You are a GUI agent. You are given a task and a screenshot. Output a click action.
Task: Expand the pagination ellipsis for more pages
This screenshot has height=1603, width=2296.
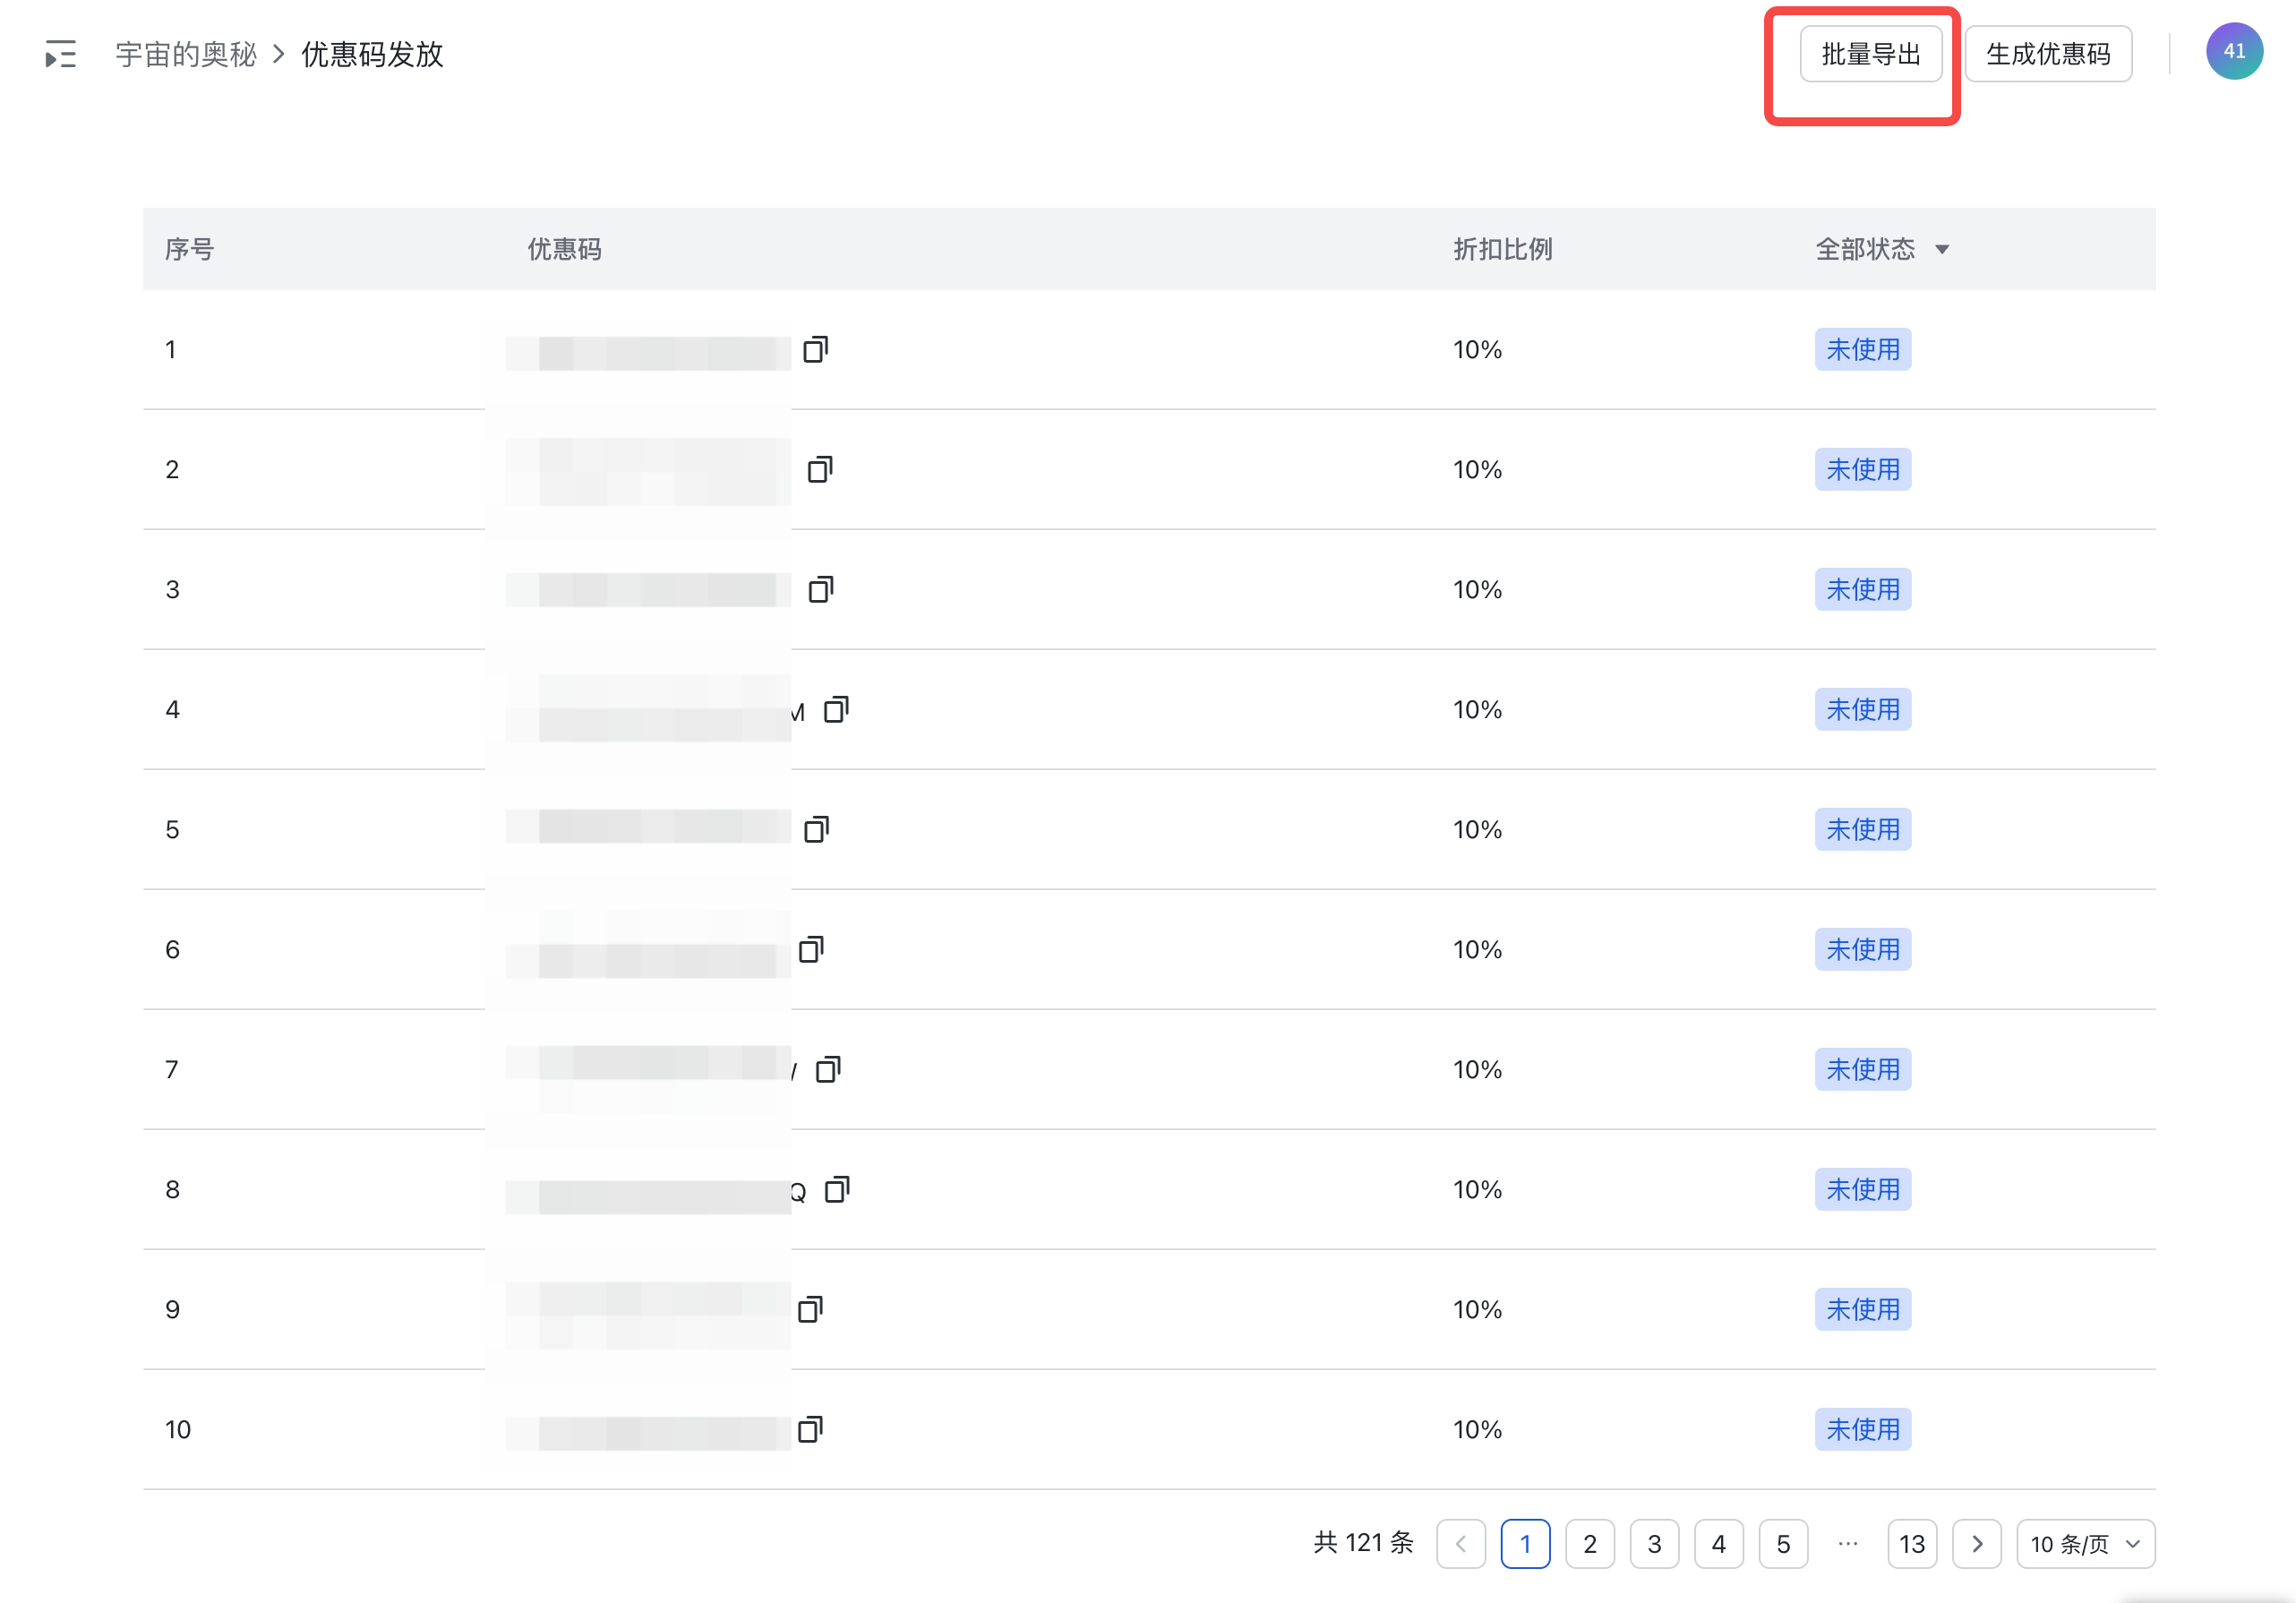point(1847,1544)
